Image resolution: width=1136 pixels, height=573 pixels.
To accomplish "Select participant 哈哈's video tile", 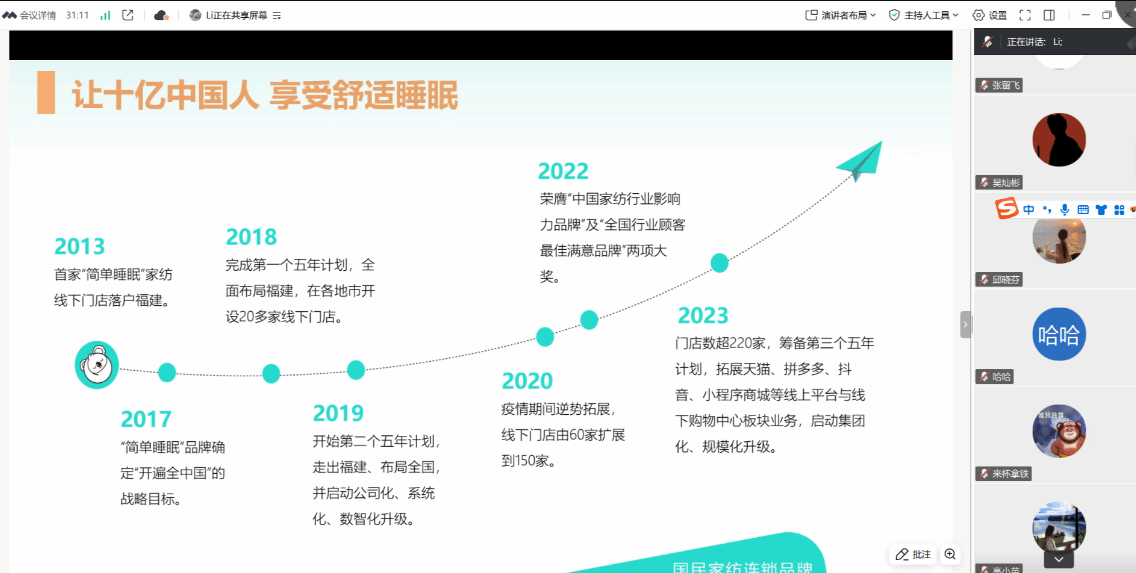I will click(1058, 335).
